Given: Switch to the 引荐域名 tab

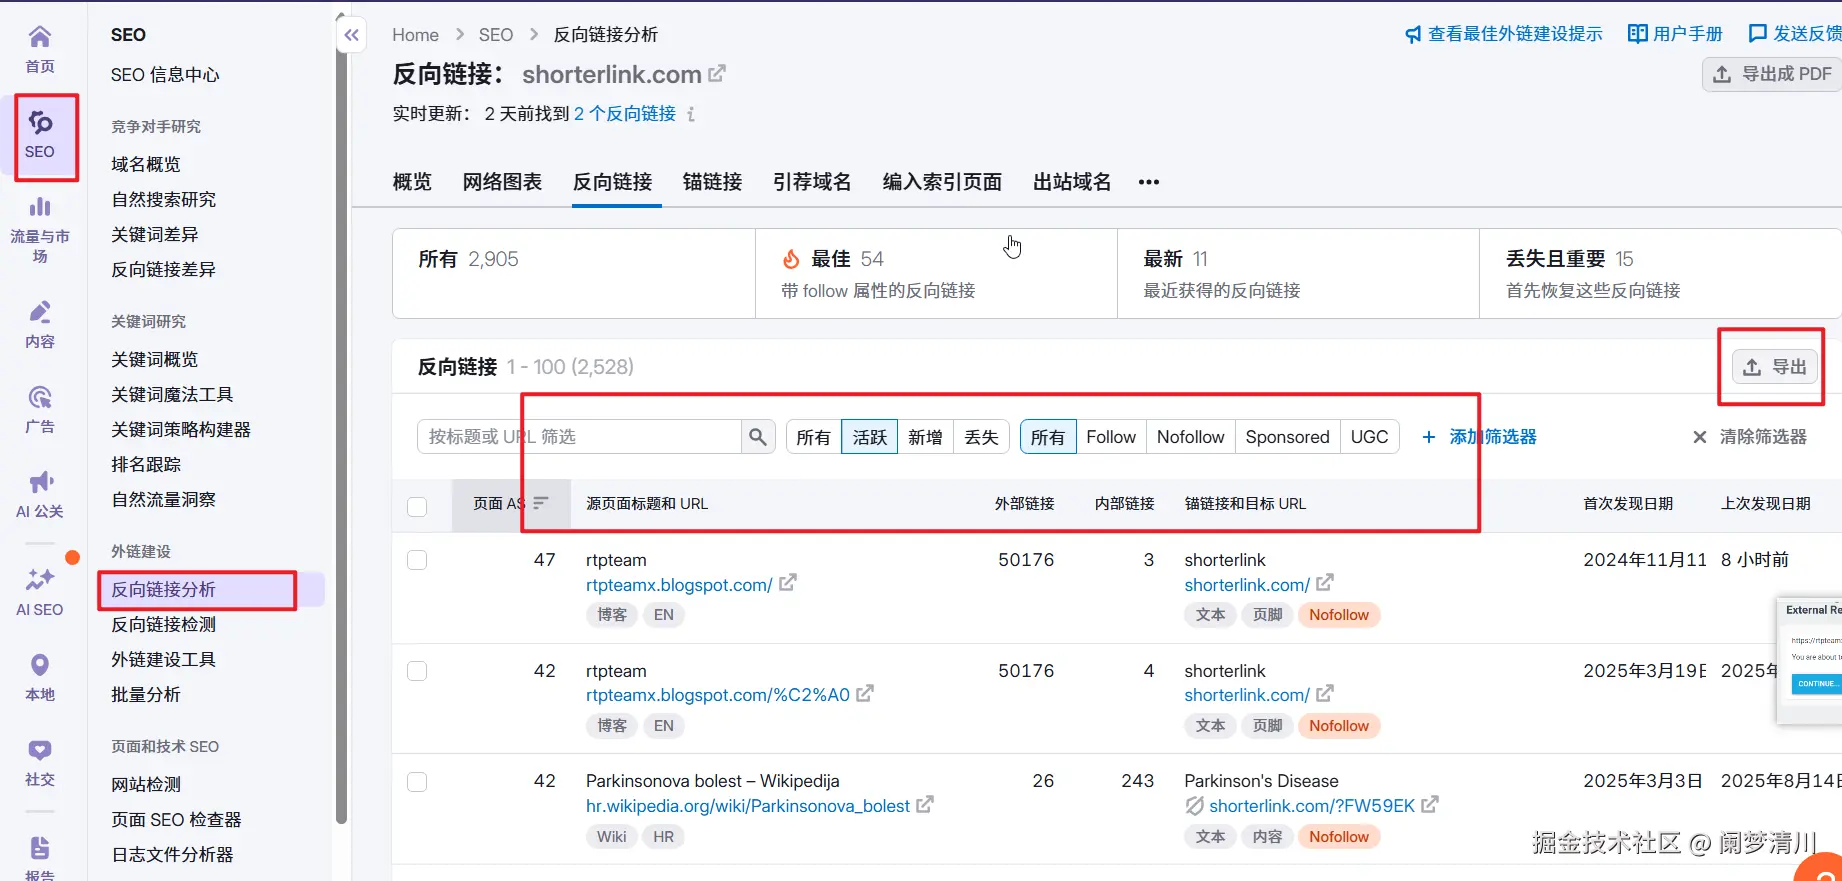Looking at the screenshot, I should [x=812, y=182].
